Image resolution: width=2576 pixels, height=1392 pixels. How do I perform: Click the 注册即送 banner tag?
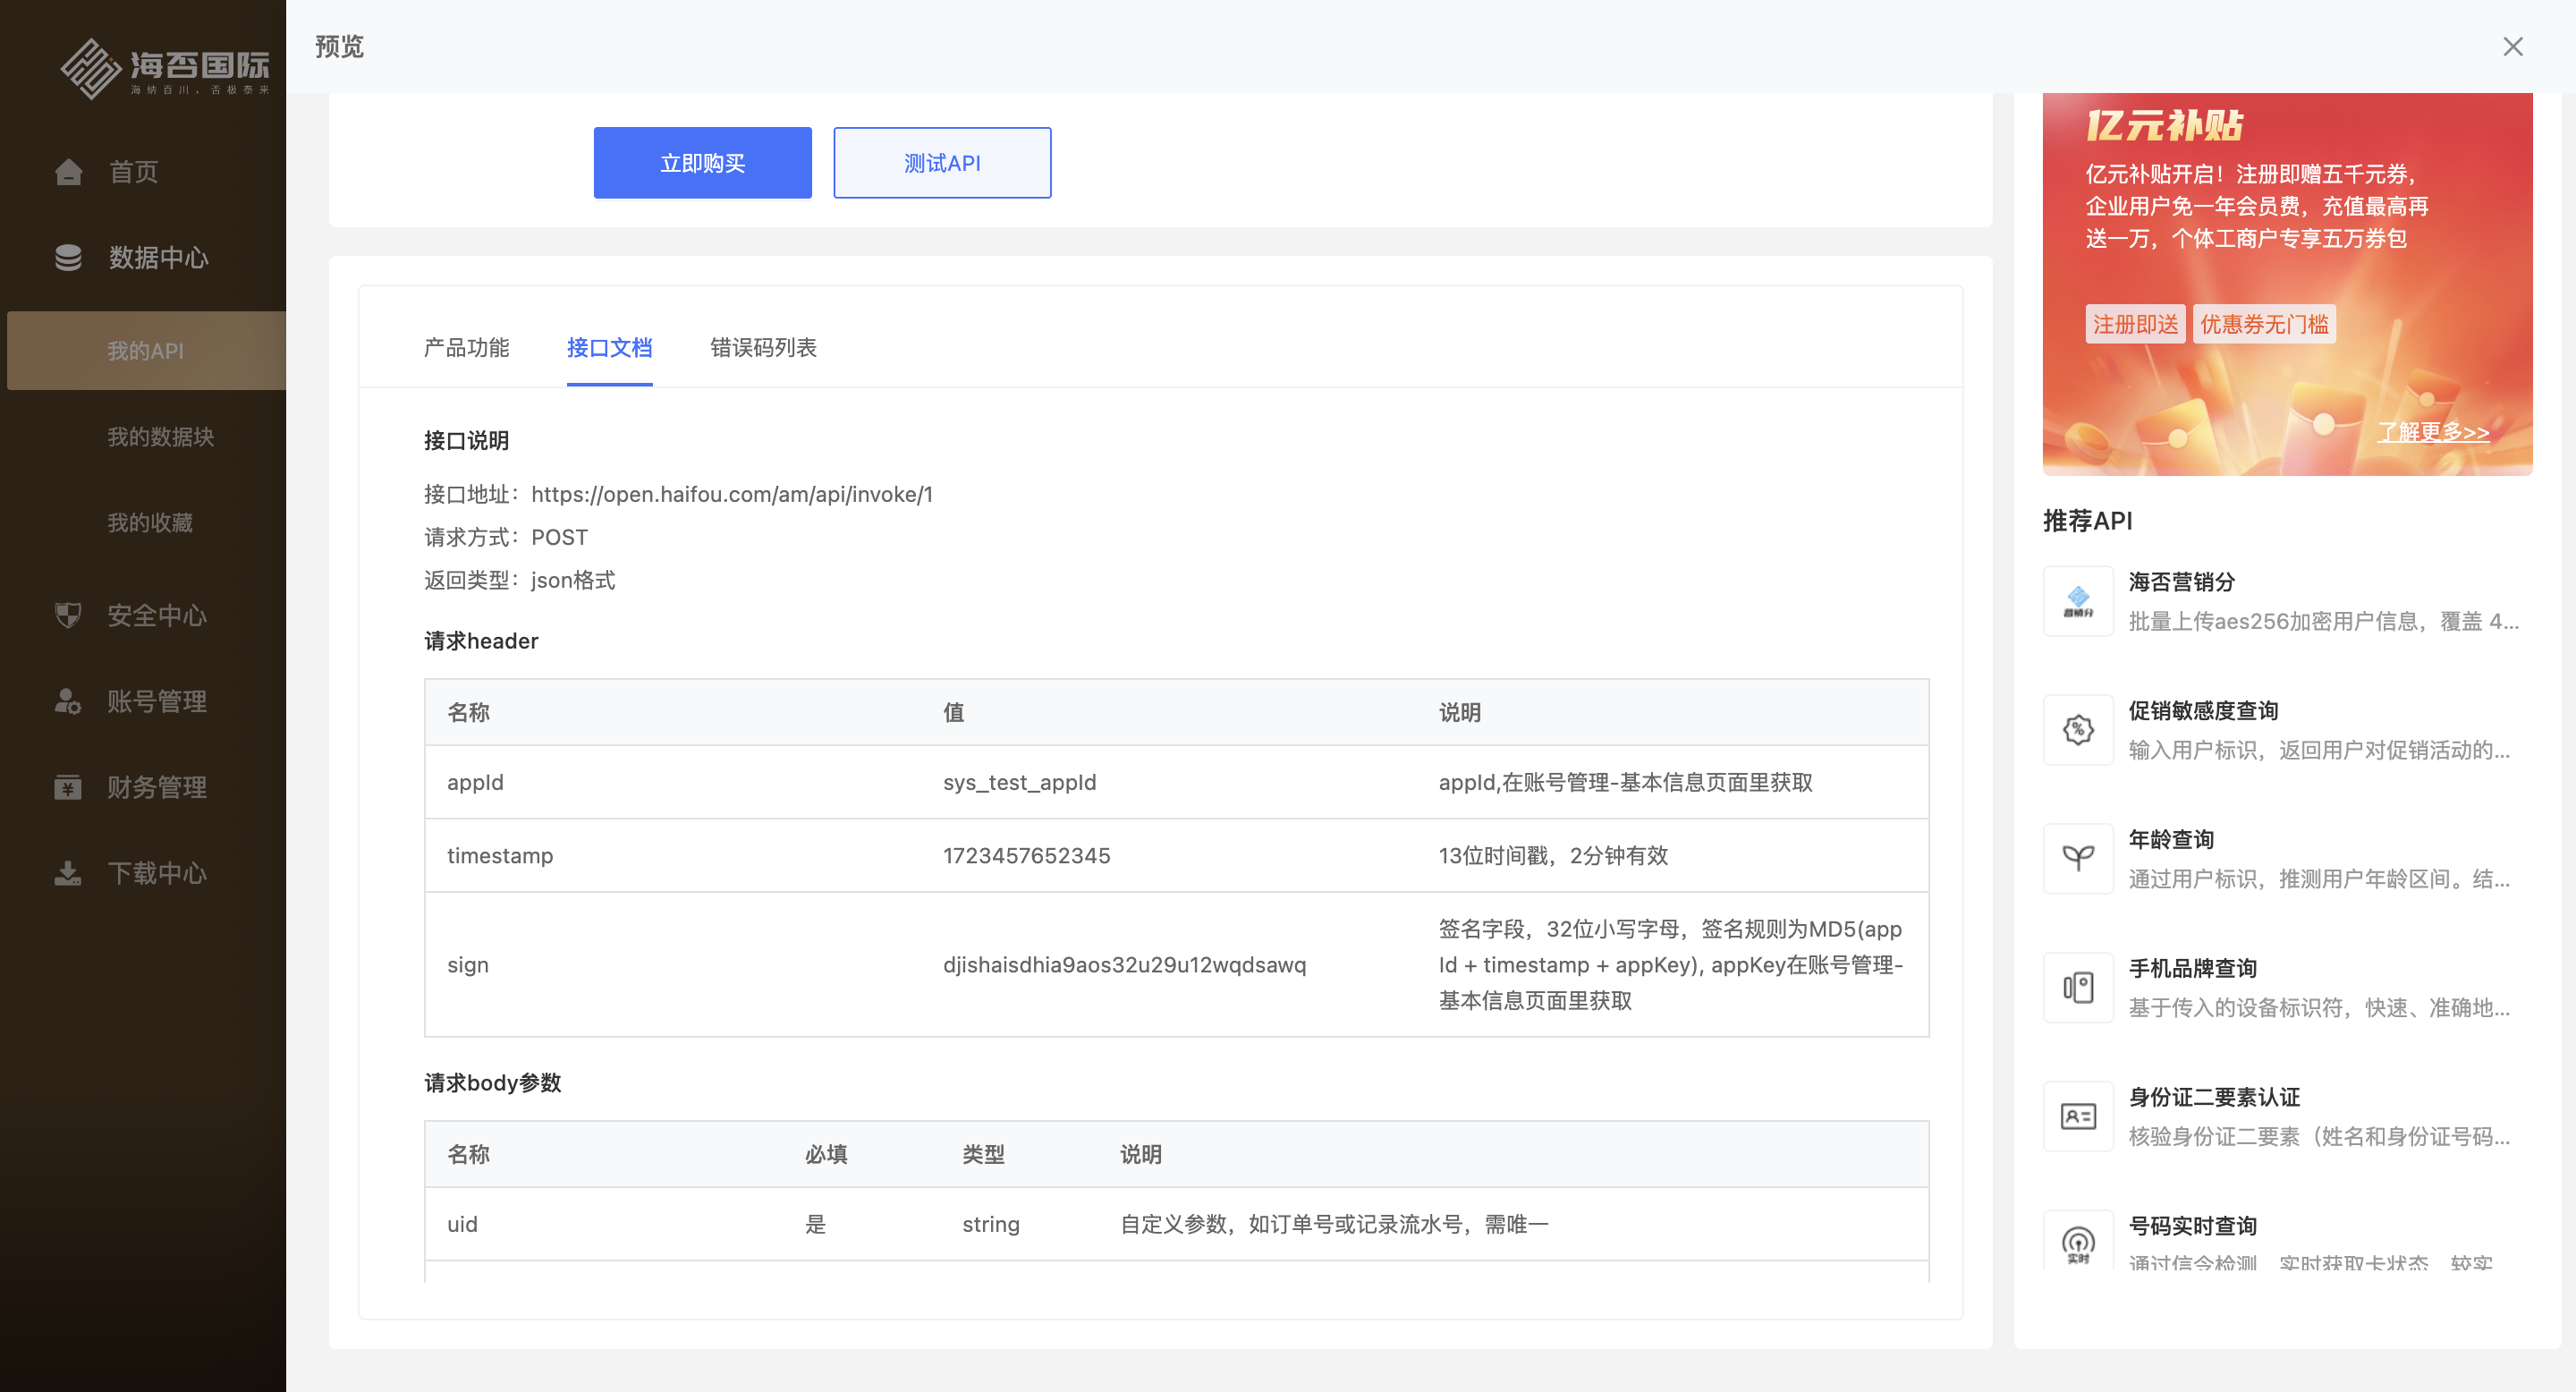pos(2135,324)
